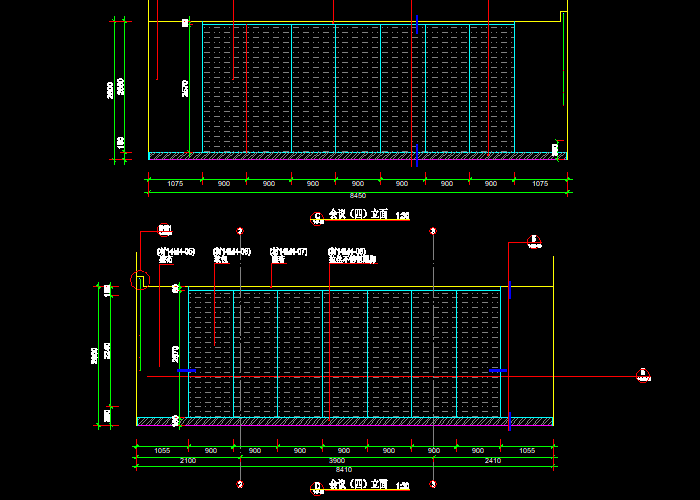The height and width of the screenshot is (500, 700).
Task: Click the red section marker 5 bubble
Action: click(534, 240)
